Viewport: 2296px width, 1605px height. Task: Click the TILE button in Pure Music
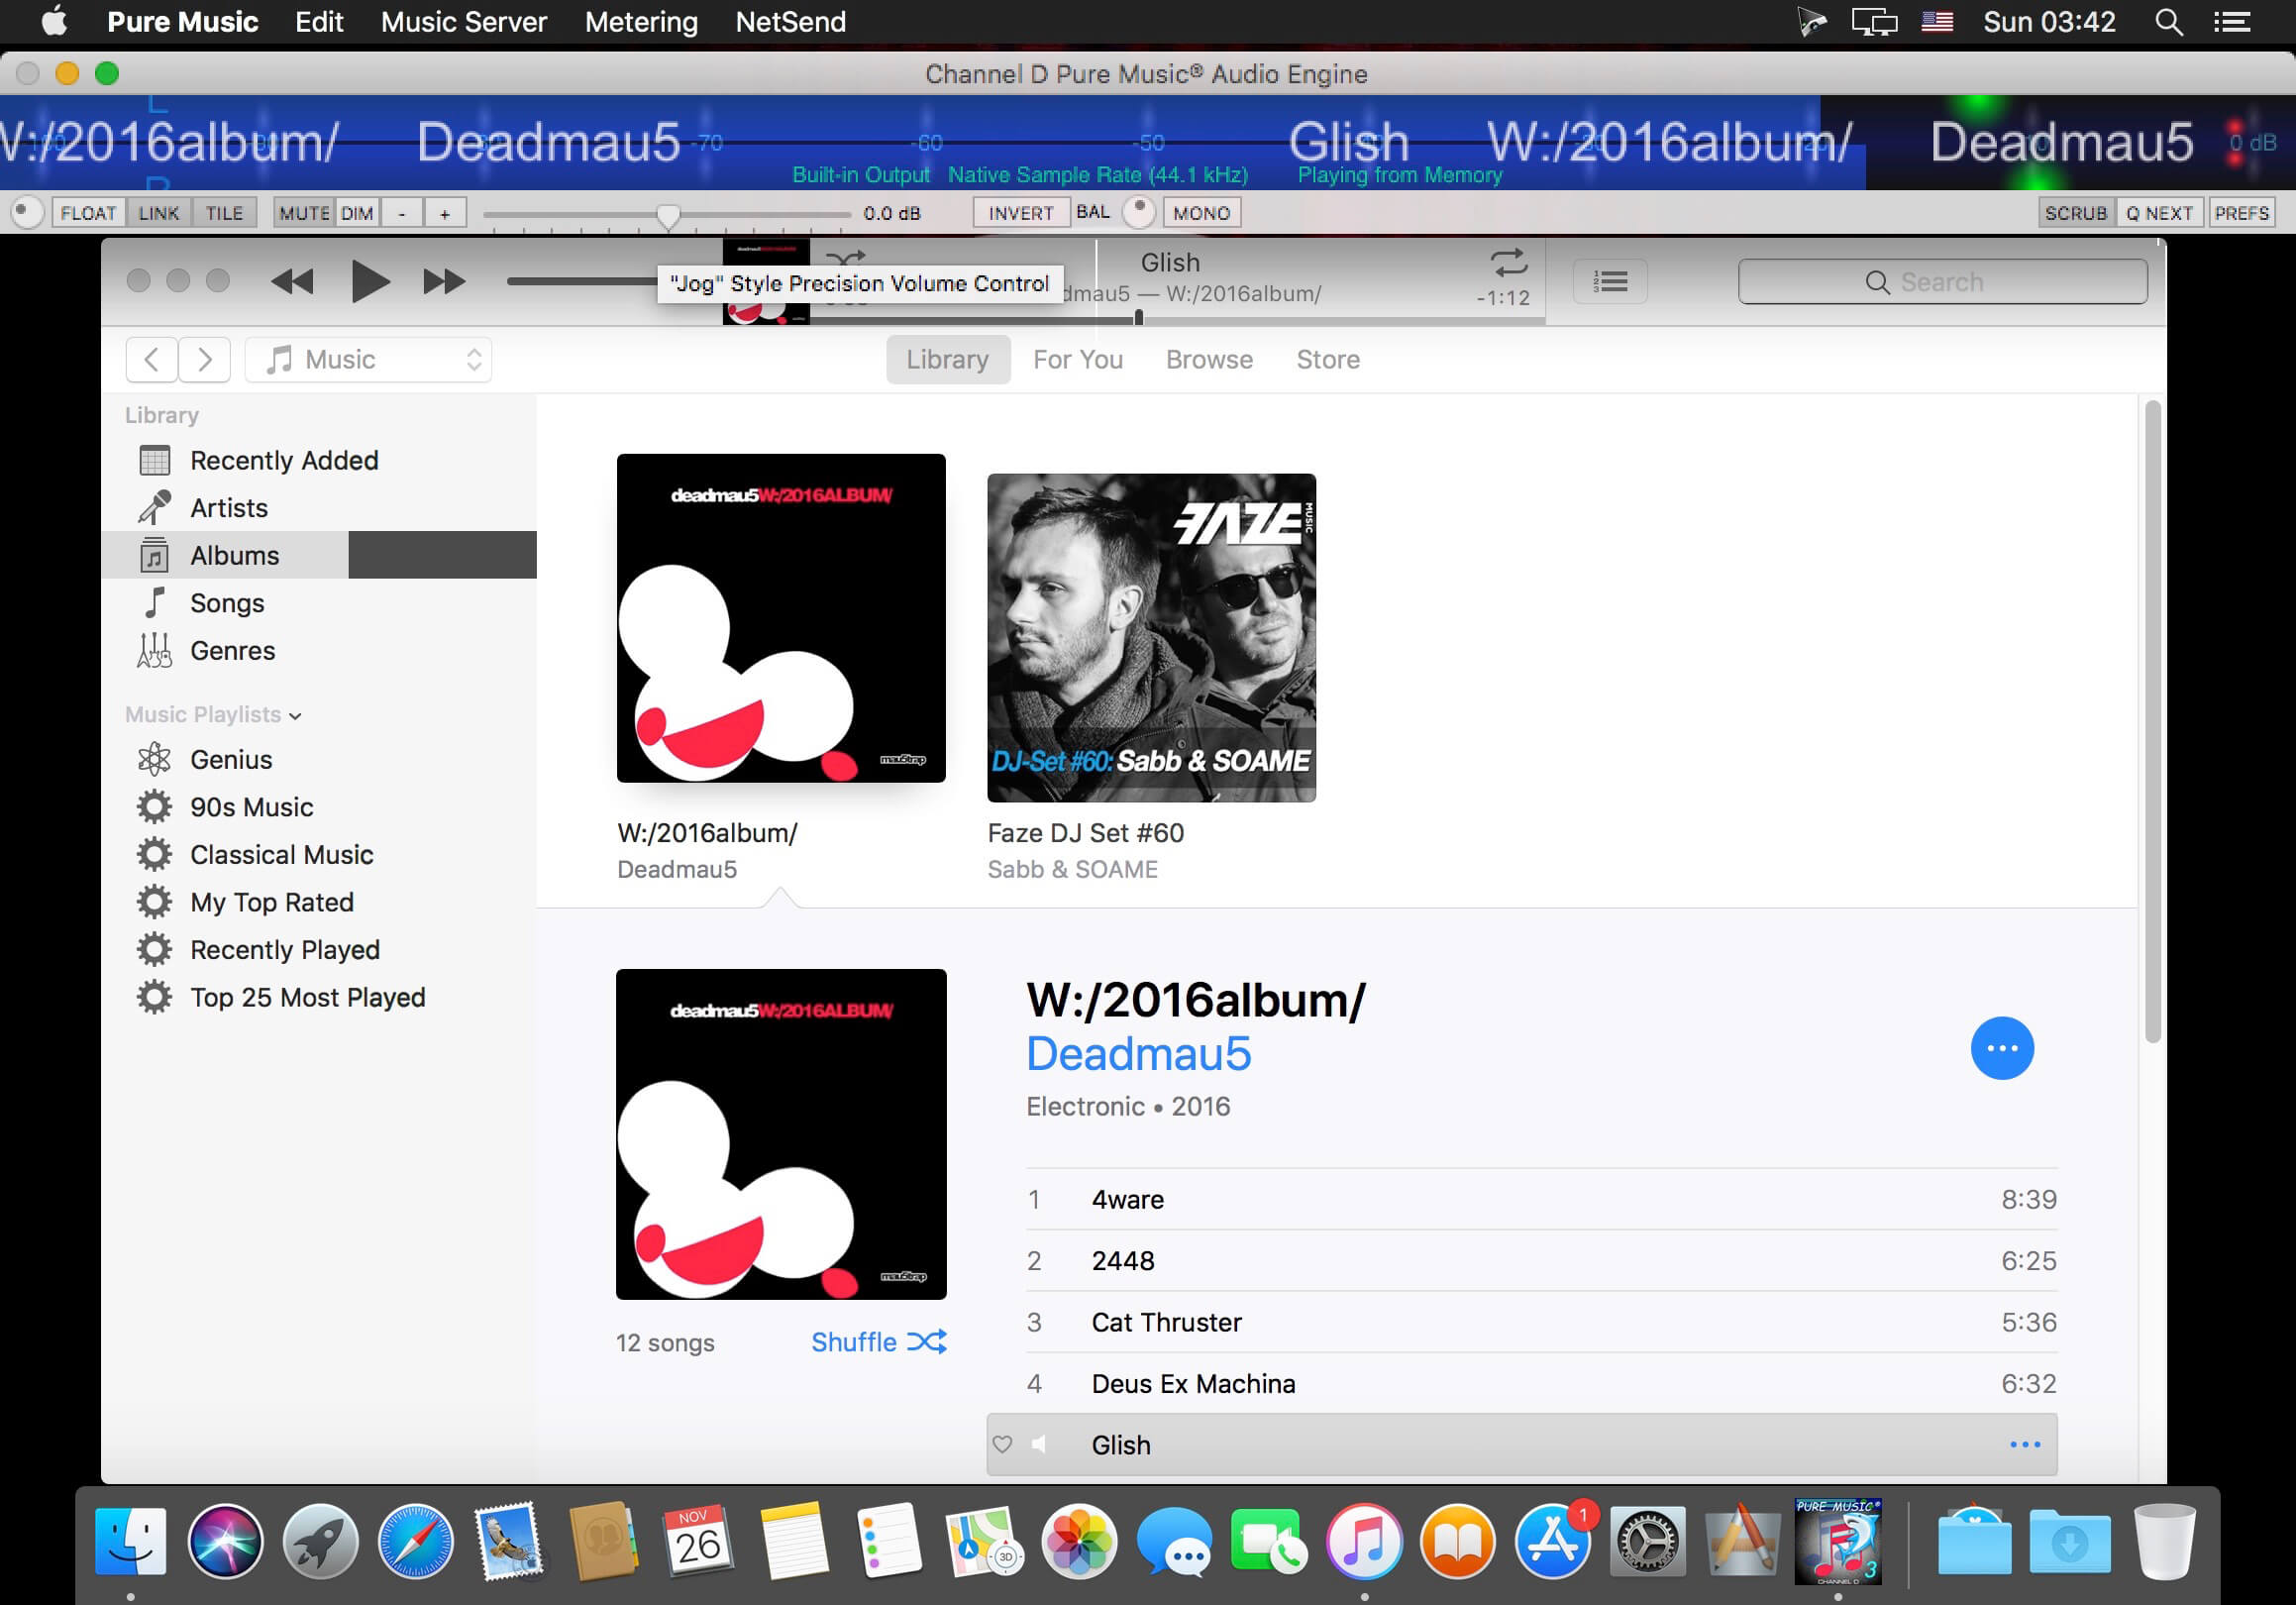[x=224, y=213]
